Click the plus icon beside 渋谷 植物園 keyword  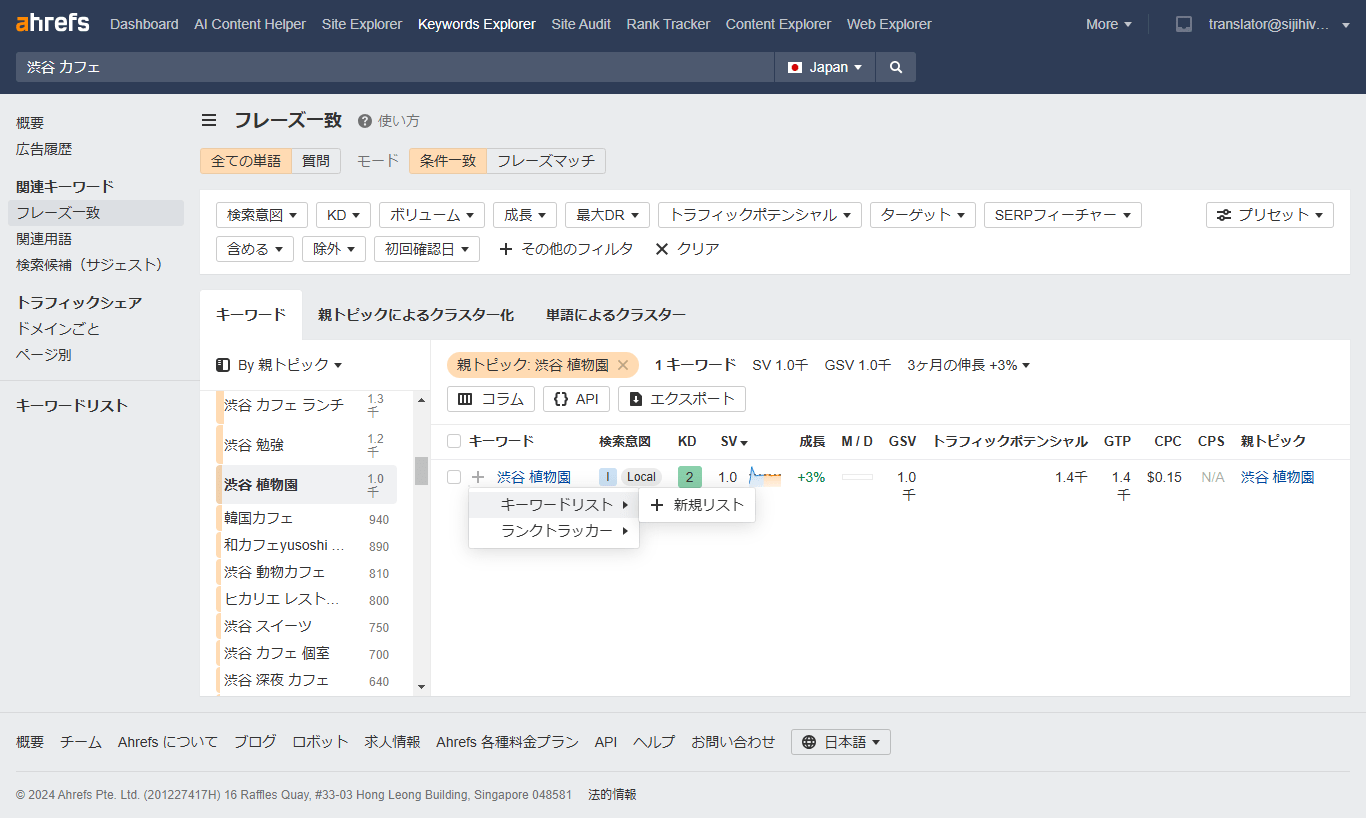[478, 477]
